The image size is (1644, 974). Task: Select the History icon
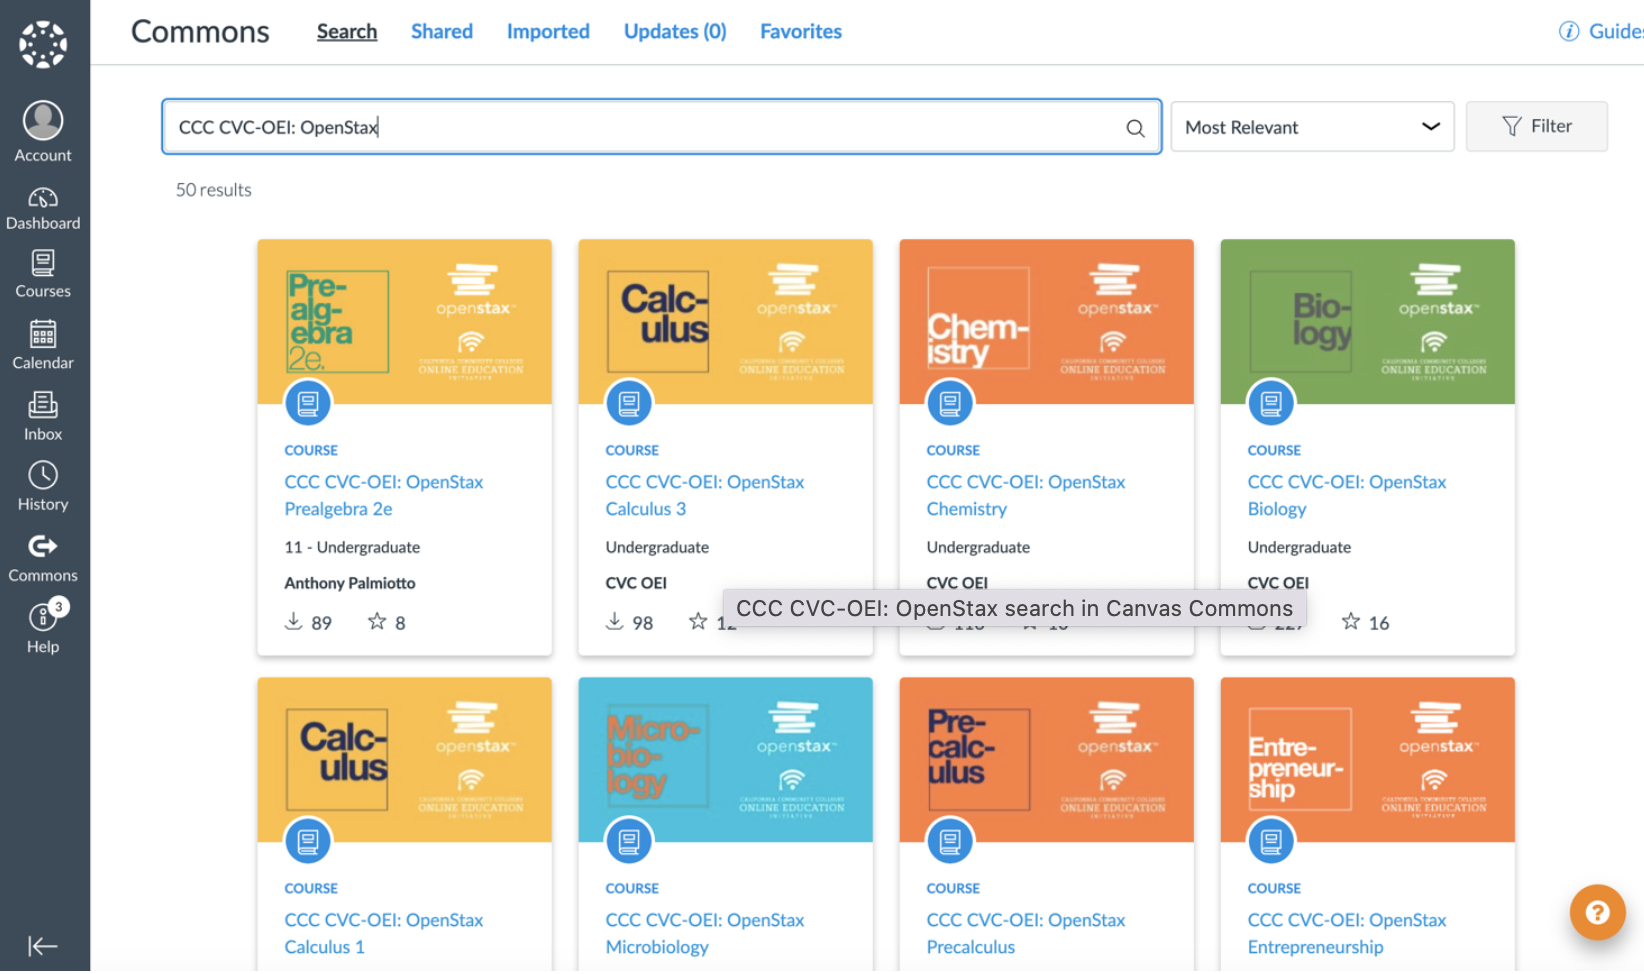coord(43,478)
